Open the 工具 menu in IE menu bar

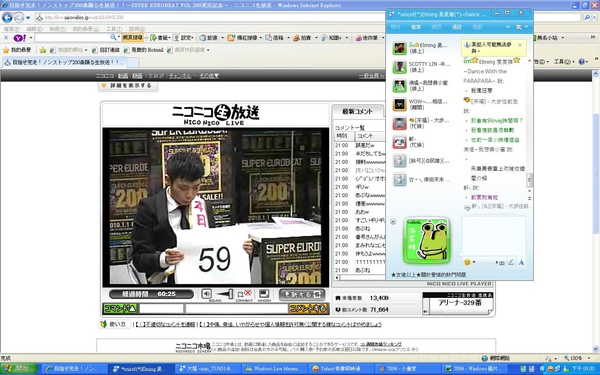114,29
